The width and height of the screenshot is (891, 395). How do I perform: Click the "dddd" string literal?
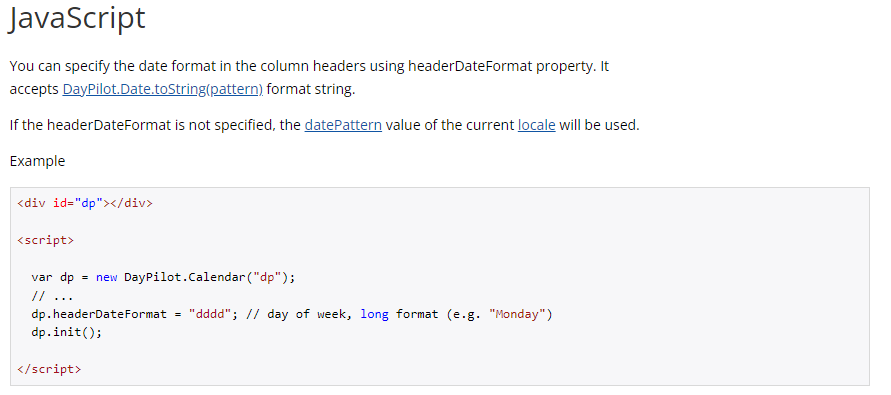[210, 314]
